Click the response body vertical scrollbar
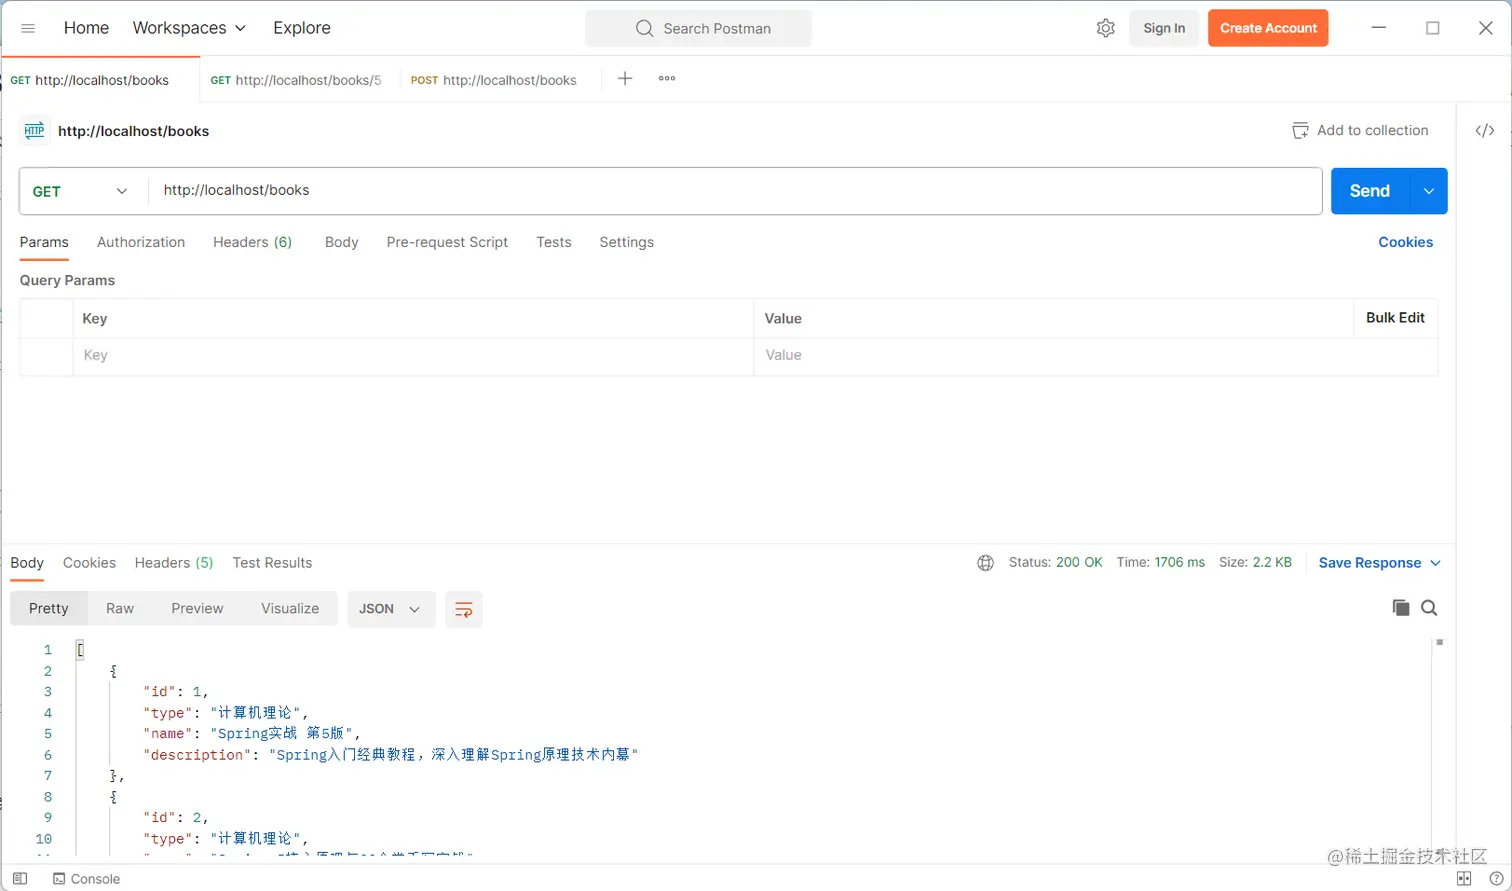 (x=1440, y=745)
